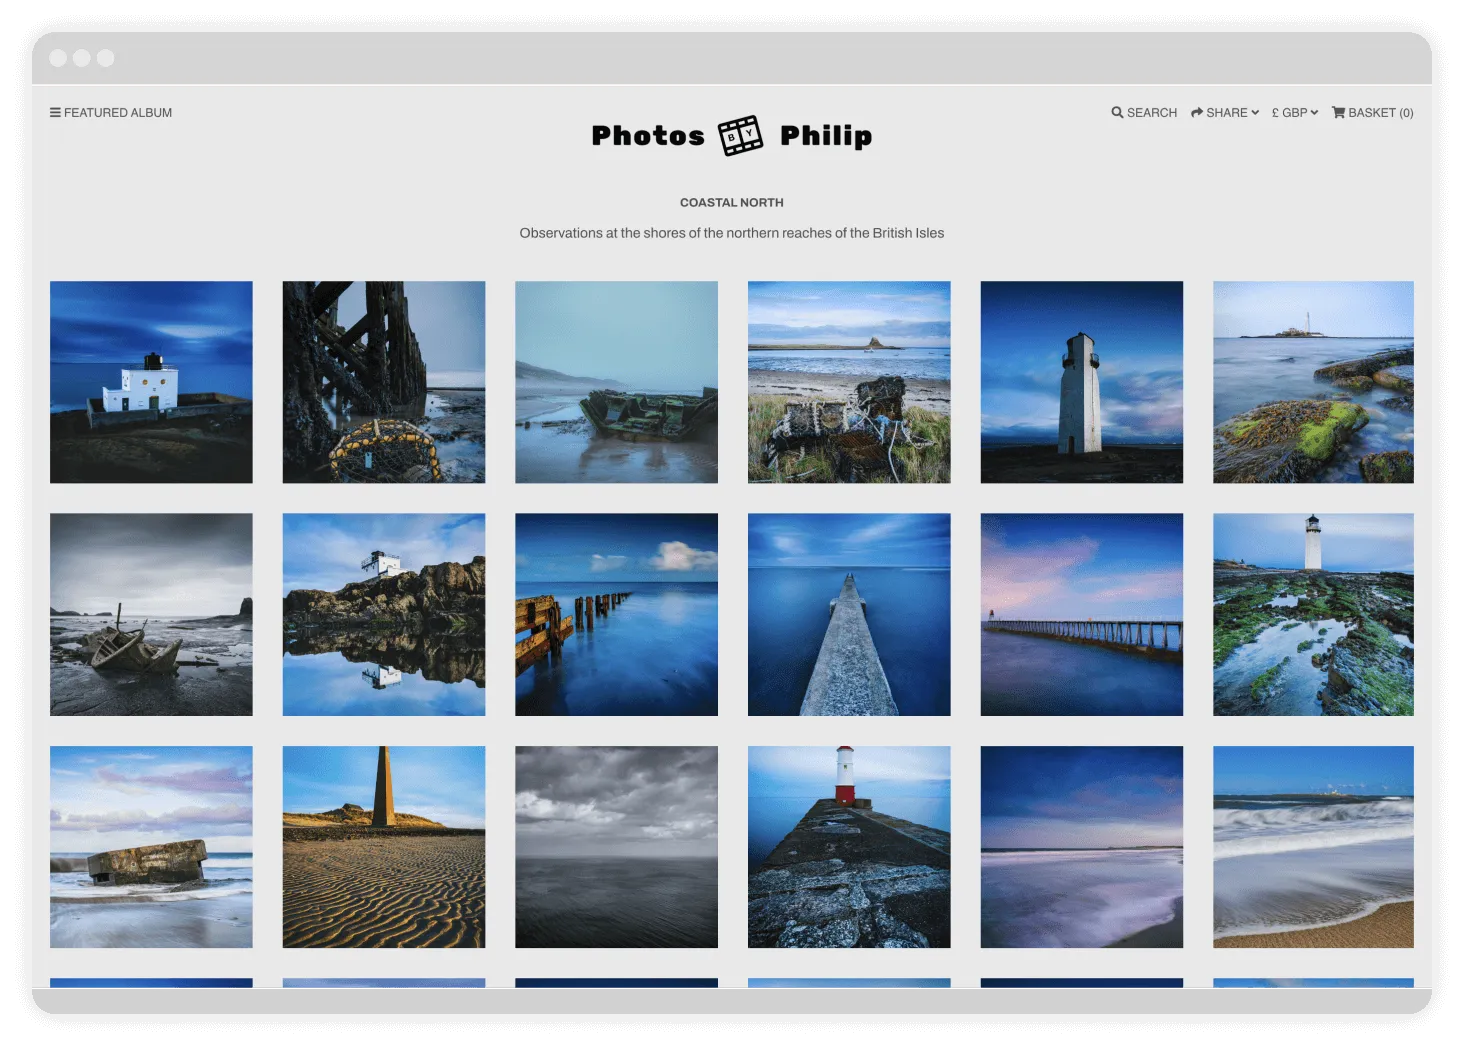Open photo of obelisk above rippled sand
The image size is (1464, 1046).
pyautogui.click(x=384, y=847)
